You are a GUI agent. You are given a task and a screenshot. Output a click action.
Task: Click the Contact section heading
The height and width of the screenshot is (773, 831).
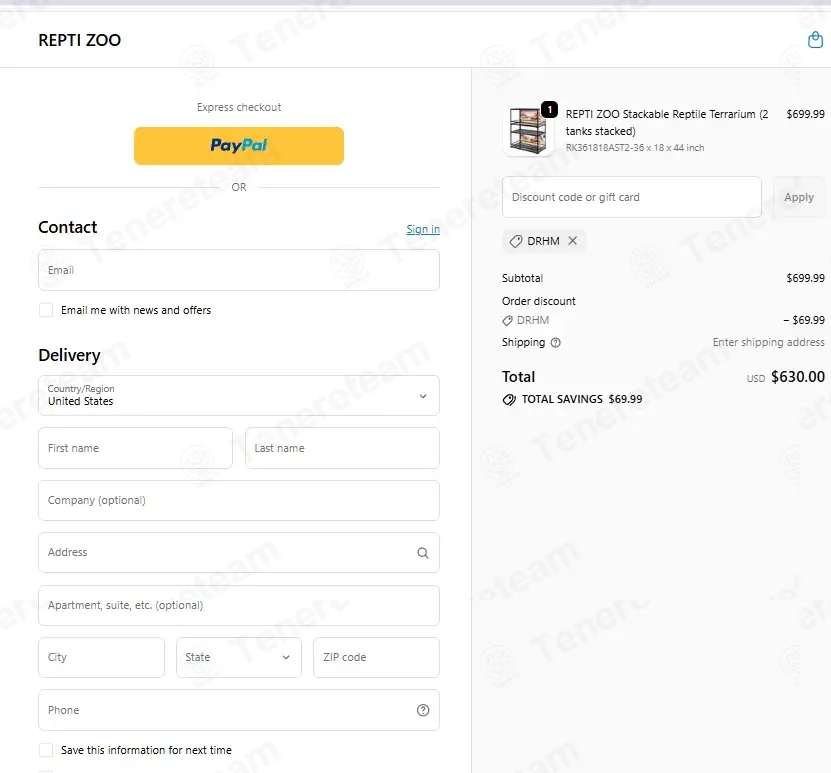(67, 227)
